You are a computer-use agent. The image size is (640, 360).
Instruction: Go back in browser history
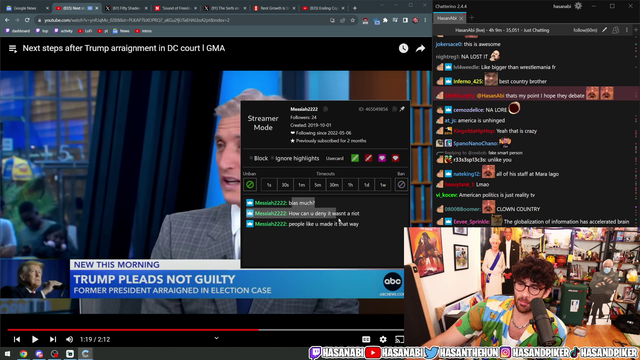(x=7, y=20)
